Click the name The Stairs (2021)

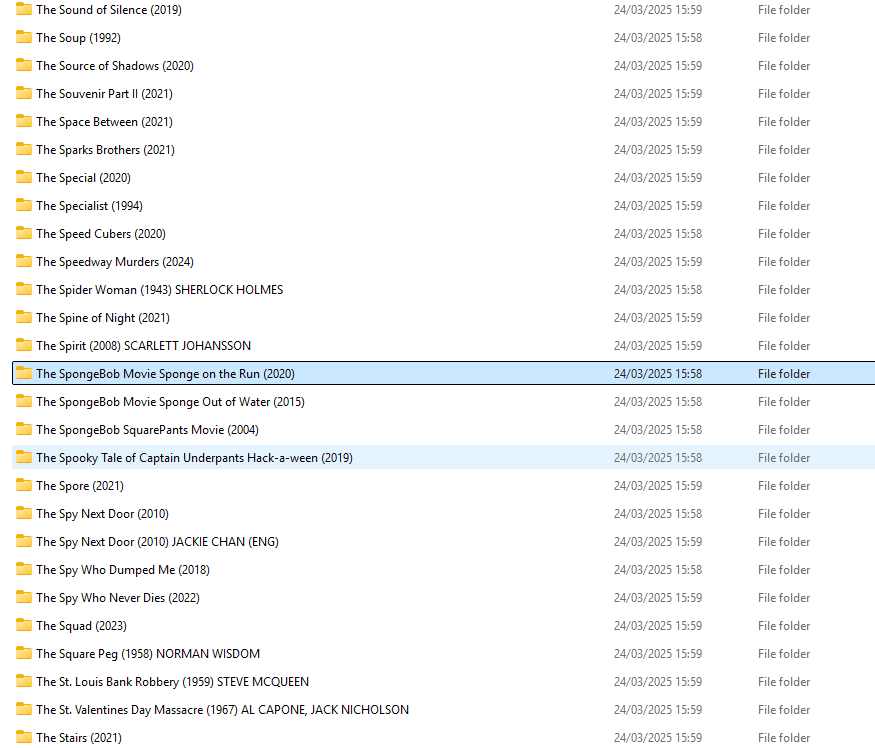(x=79, y=737)
